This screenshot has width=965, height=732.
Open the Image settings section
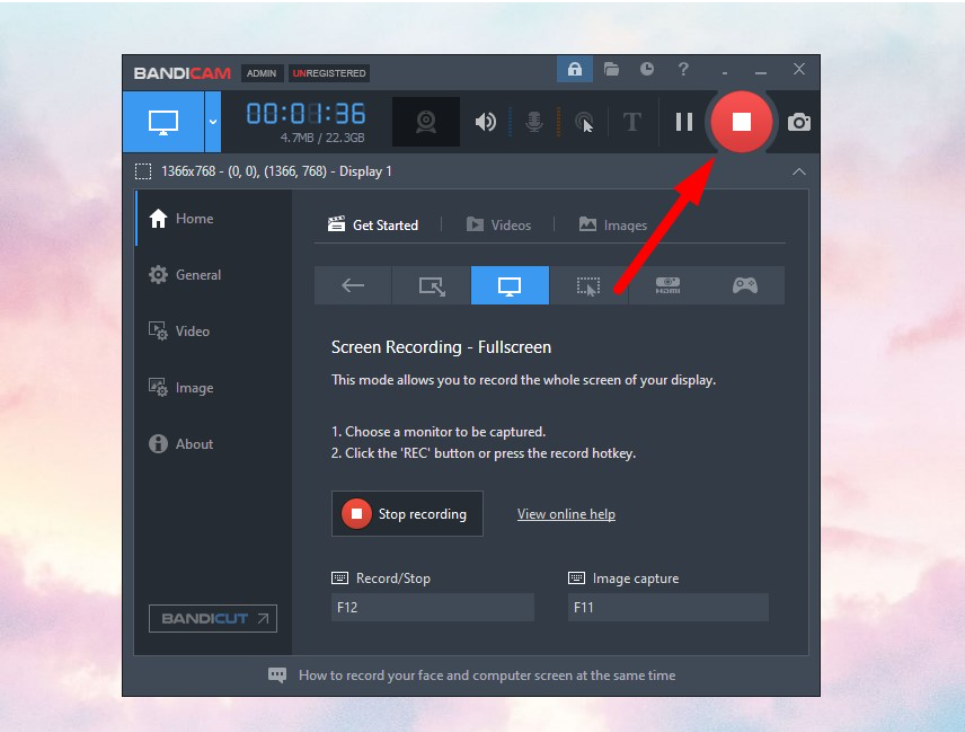(214, 388)
